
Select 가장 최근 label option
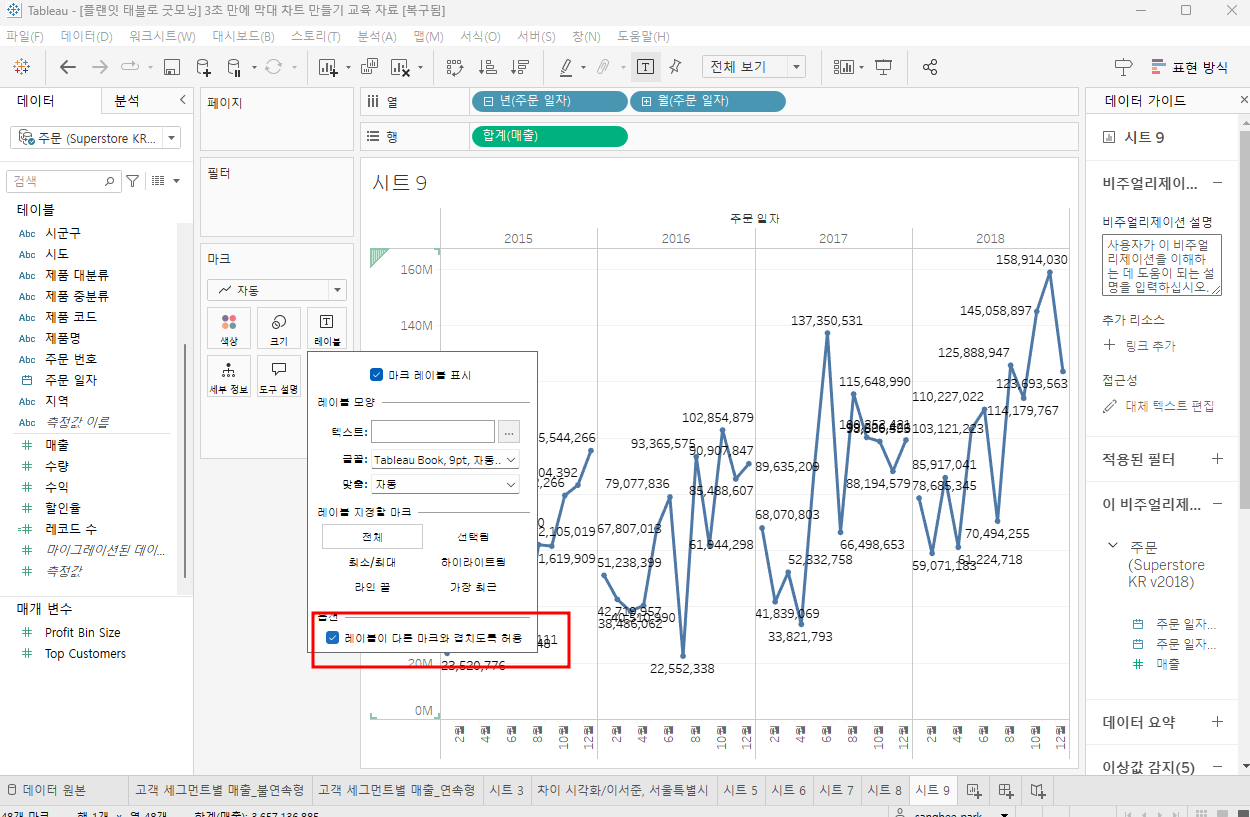pos(473,587)
